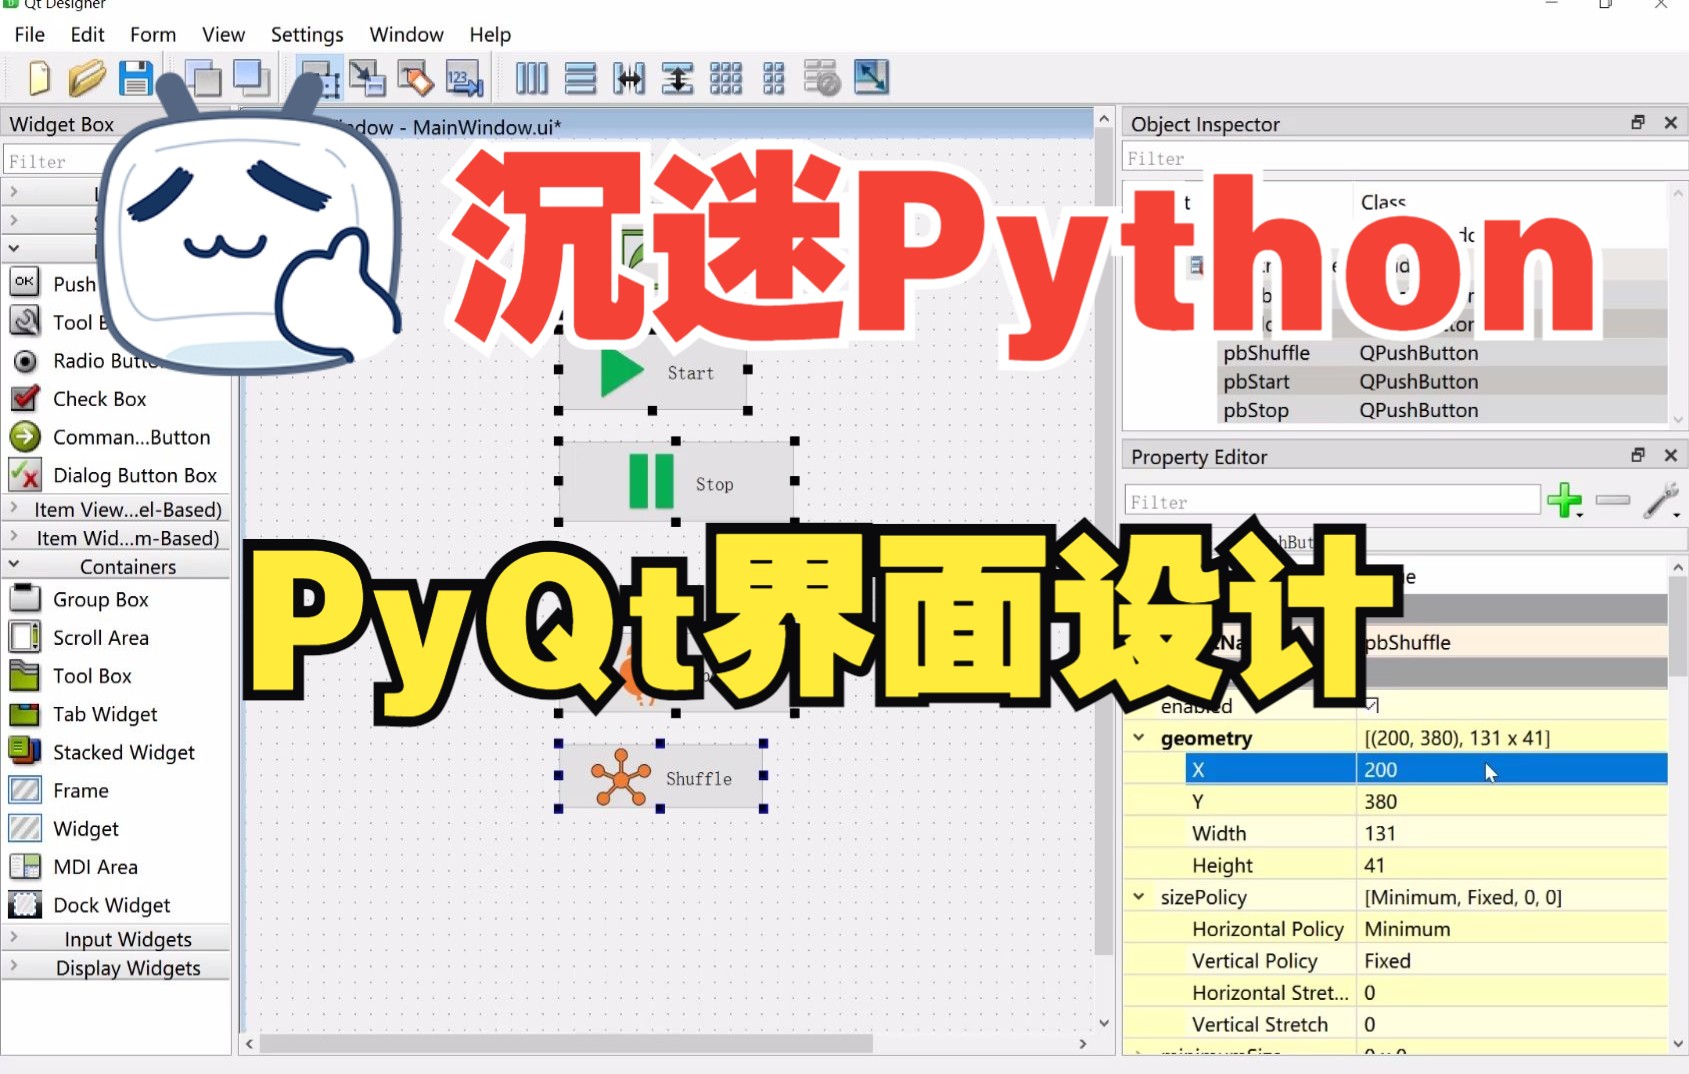Pick Dock Widget container

pyautogui.click(x=111, y=905)
